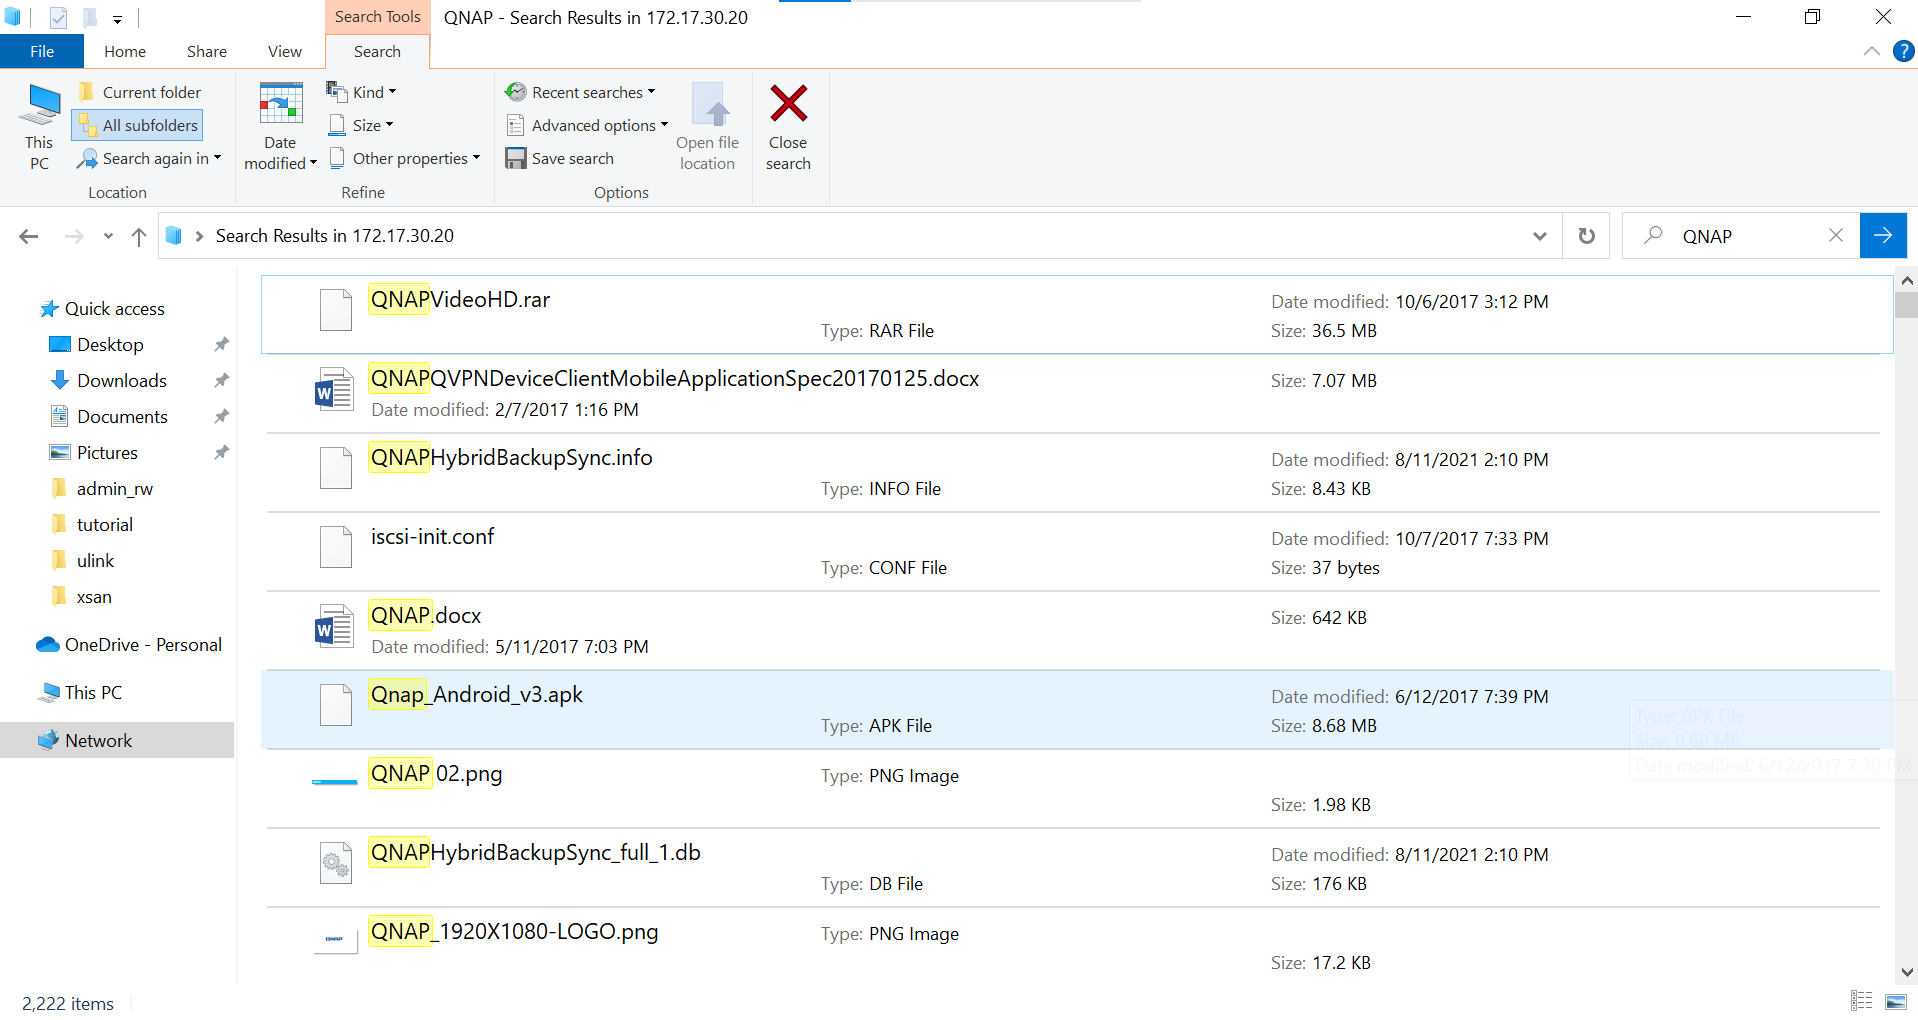1918x1020 pixels.
Task: Click the New folder quick access toolbar icon
Action: [x=90, y=17]
